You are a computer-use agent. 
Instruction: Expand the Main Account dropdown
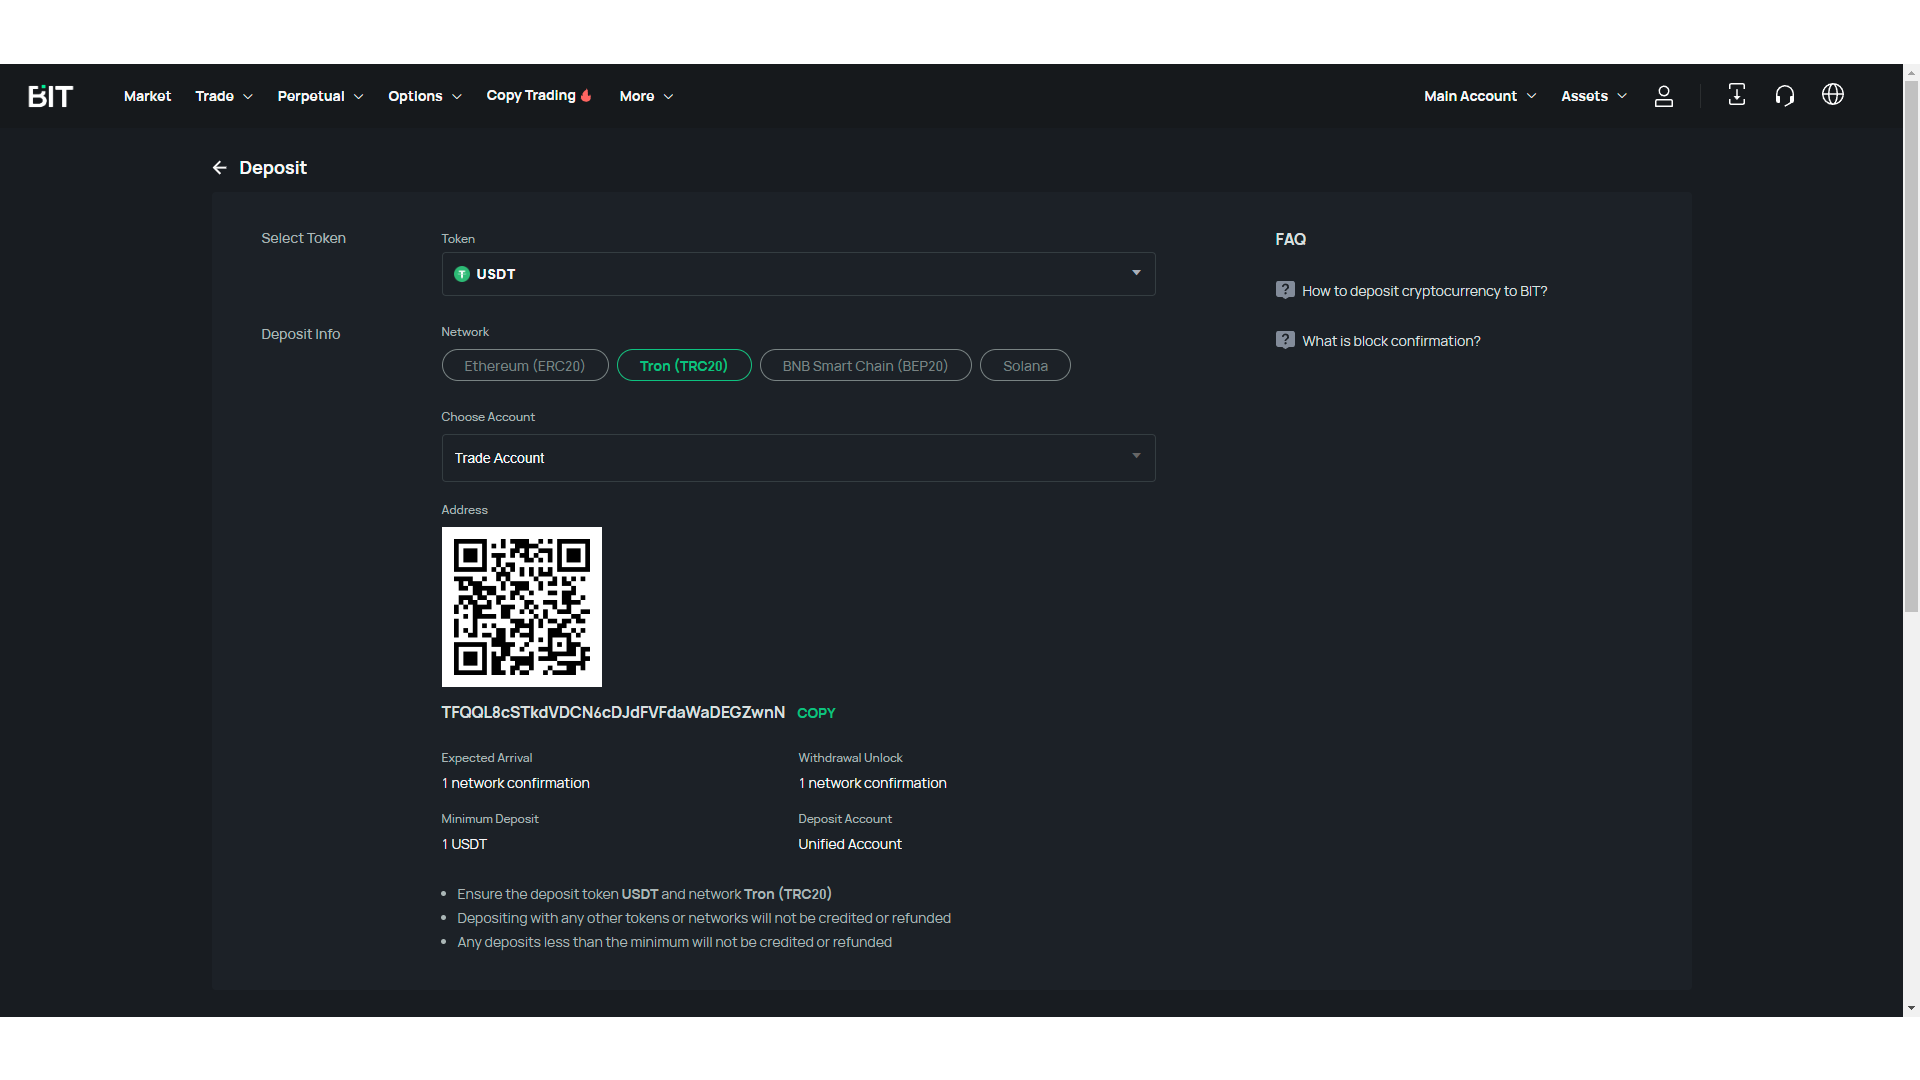(x=1480, y=96)
